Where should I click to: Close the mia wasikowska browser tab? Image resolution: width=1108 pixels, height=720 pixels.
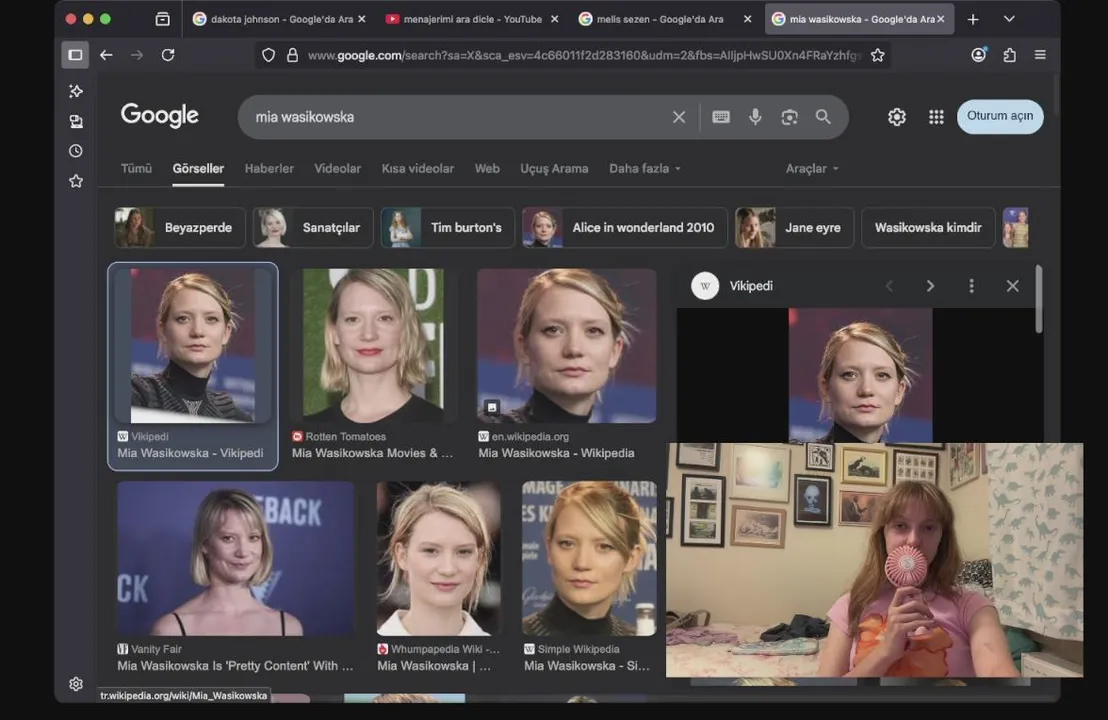[941, 19]
